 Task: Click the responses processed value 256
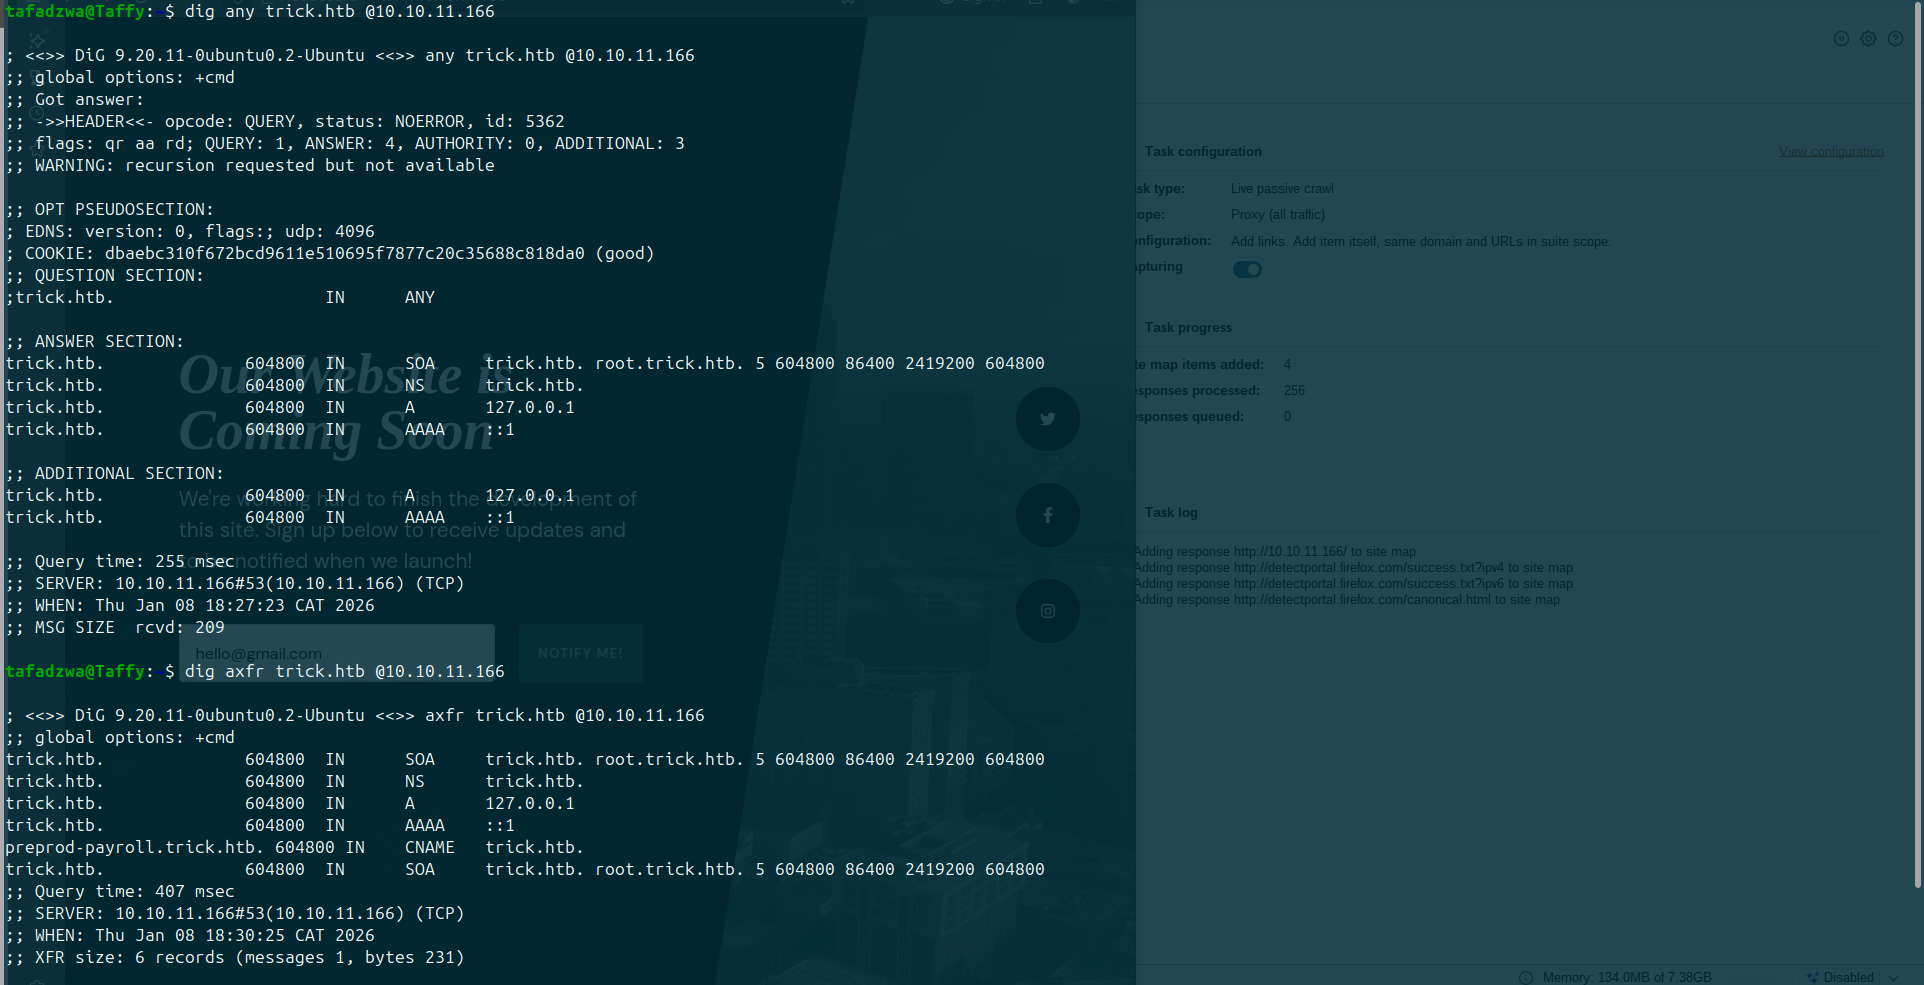1294,391
